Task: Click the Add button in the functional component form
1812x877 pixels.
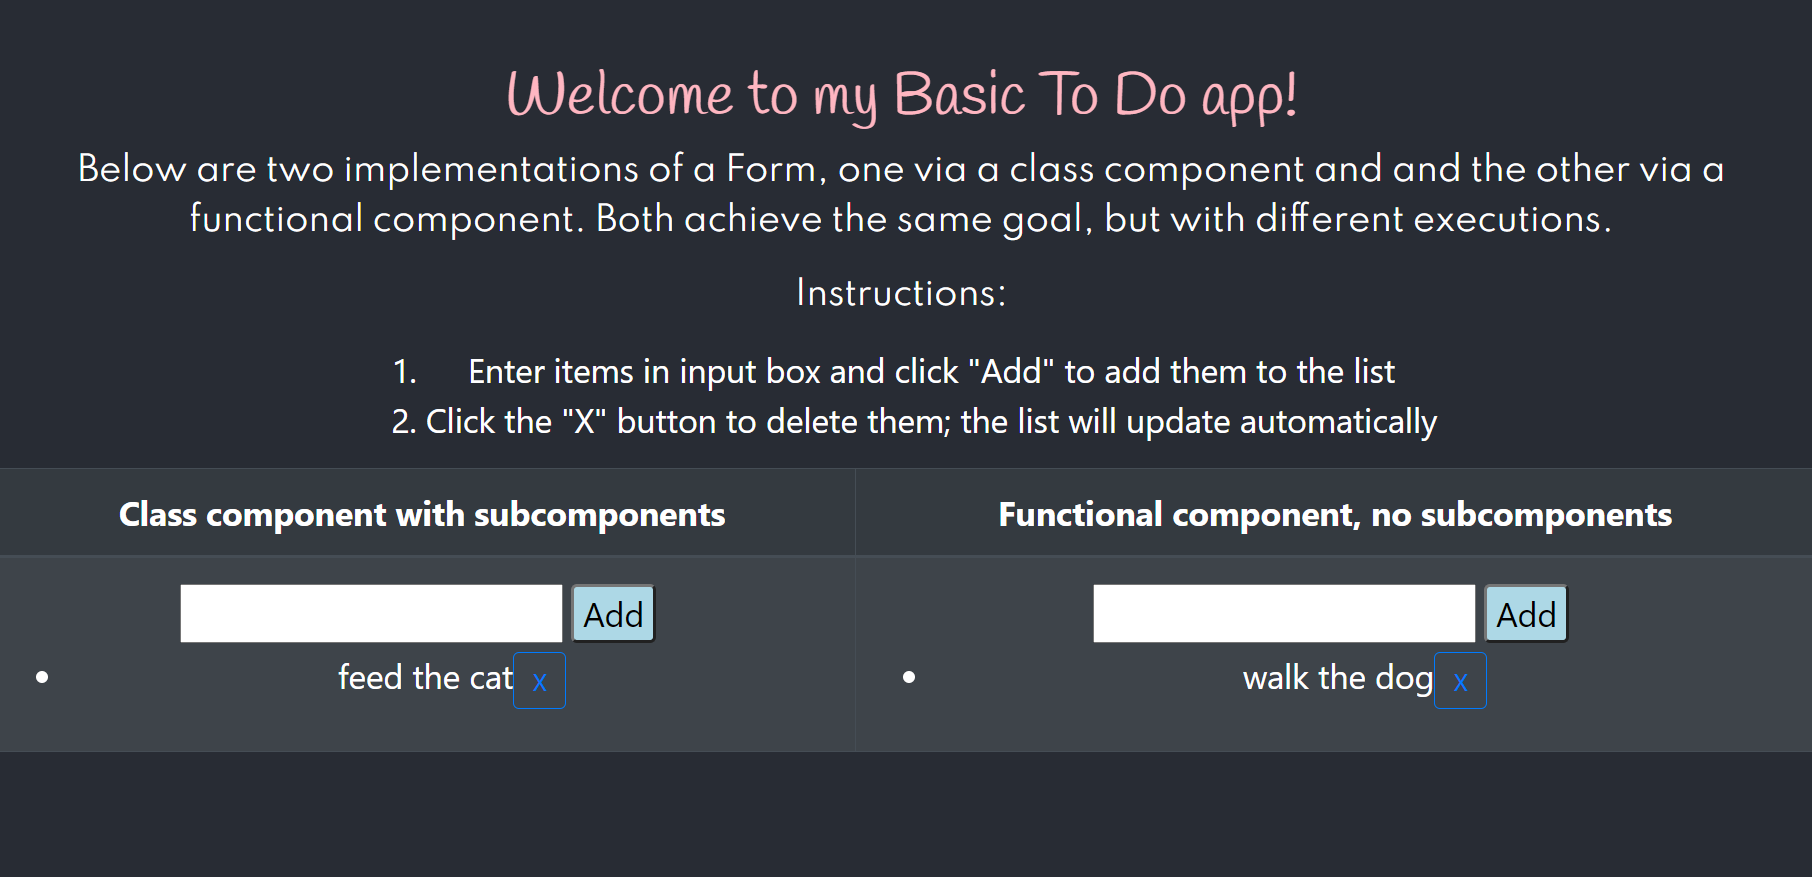Action: [x=1525, y=613]
